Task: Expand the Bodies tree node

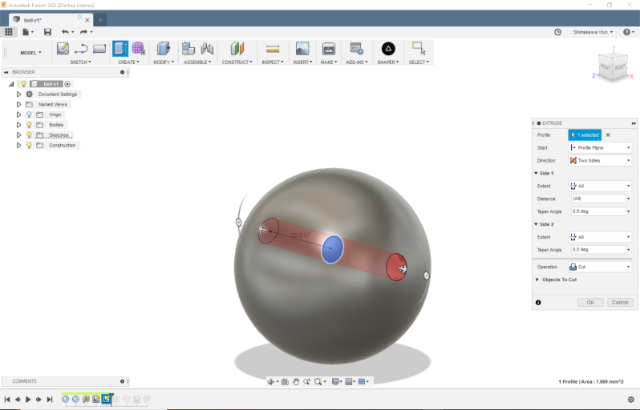Action: [x=18, y=125]
